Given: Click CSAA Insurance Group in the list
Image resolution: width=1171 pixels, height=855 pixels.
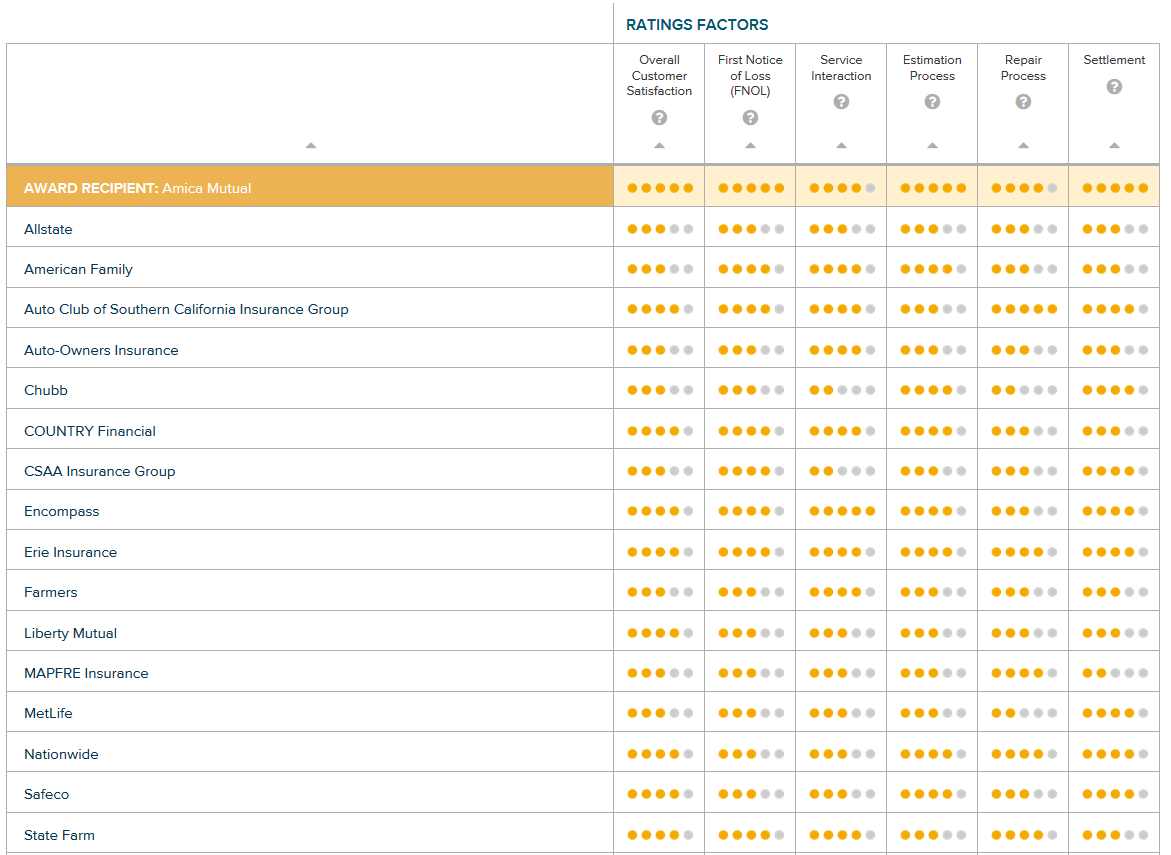Looking at the screenshot, I should (99, 471).
